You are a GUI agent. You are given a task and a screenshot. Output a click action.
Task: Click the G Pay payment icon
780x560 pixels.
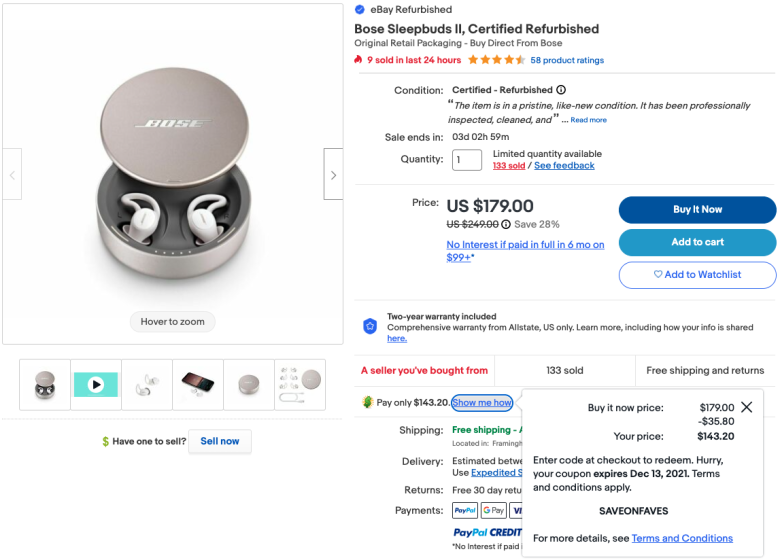(493, 510)
